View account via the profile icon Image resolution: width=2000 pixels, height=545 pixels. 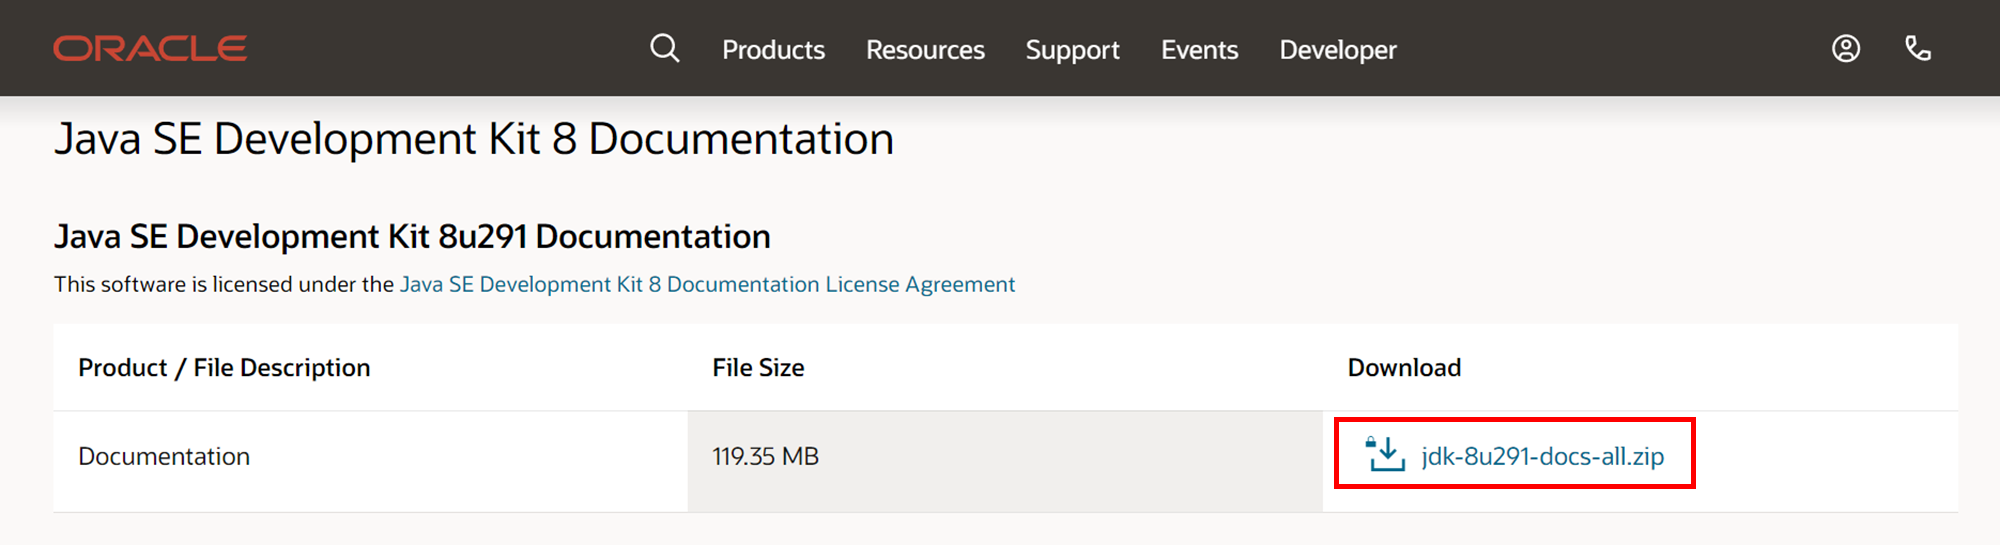[x=1846, y=48]
